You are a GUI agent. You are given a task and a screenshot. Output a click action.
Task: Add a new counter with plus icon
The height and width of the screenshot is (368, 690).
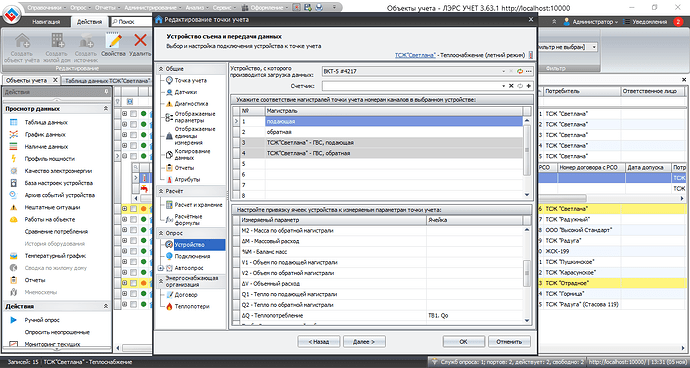(x=529, y=86)
